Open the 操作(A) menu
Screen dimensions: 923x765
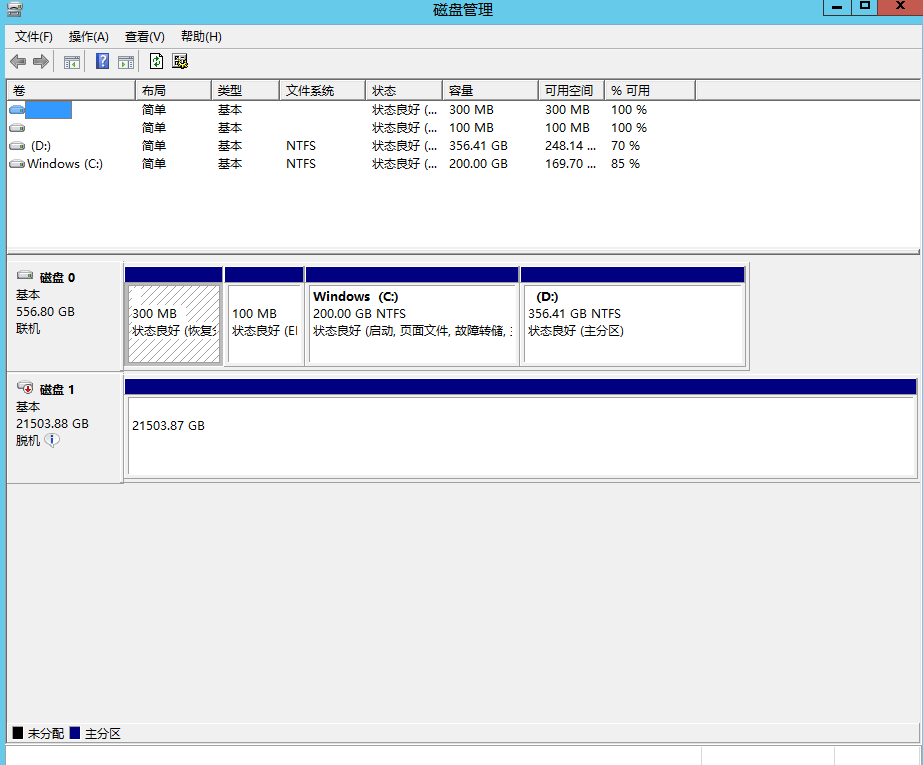tap(88, 37)
